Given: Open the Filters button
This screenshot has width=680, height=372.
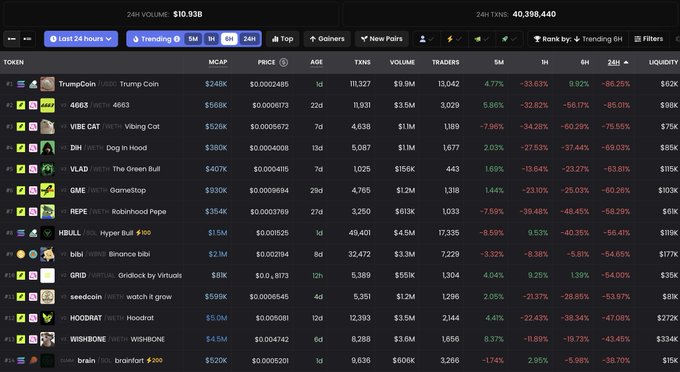Looking at the screenshot, I should [649, 39].
